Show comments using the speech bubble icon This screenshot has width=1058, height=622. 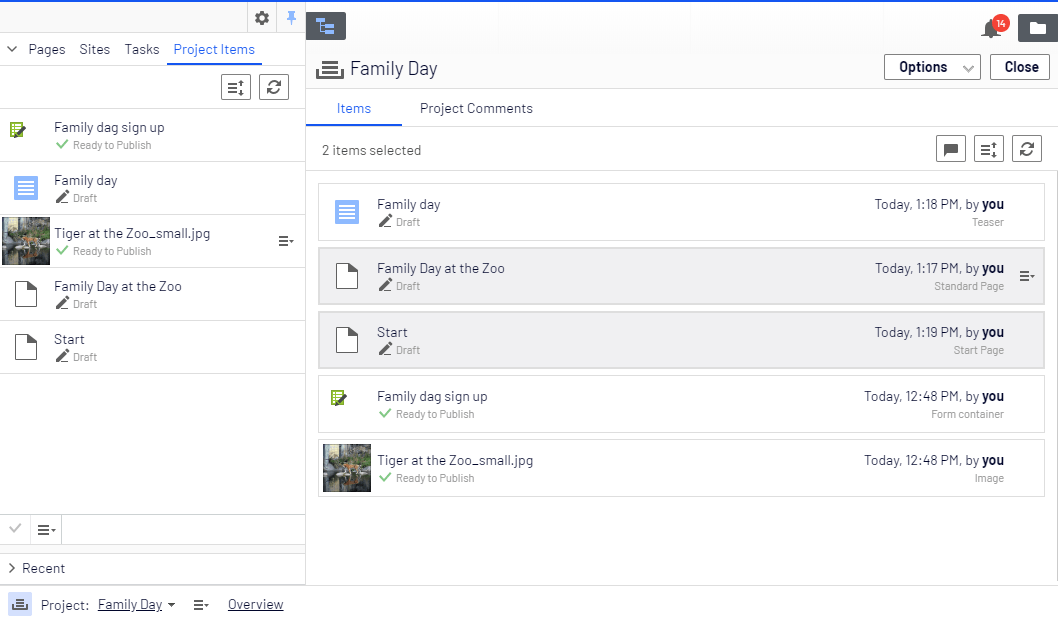coord(951,150)
